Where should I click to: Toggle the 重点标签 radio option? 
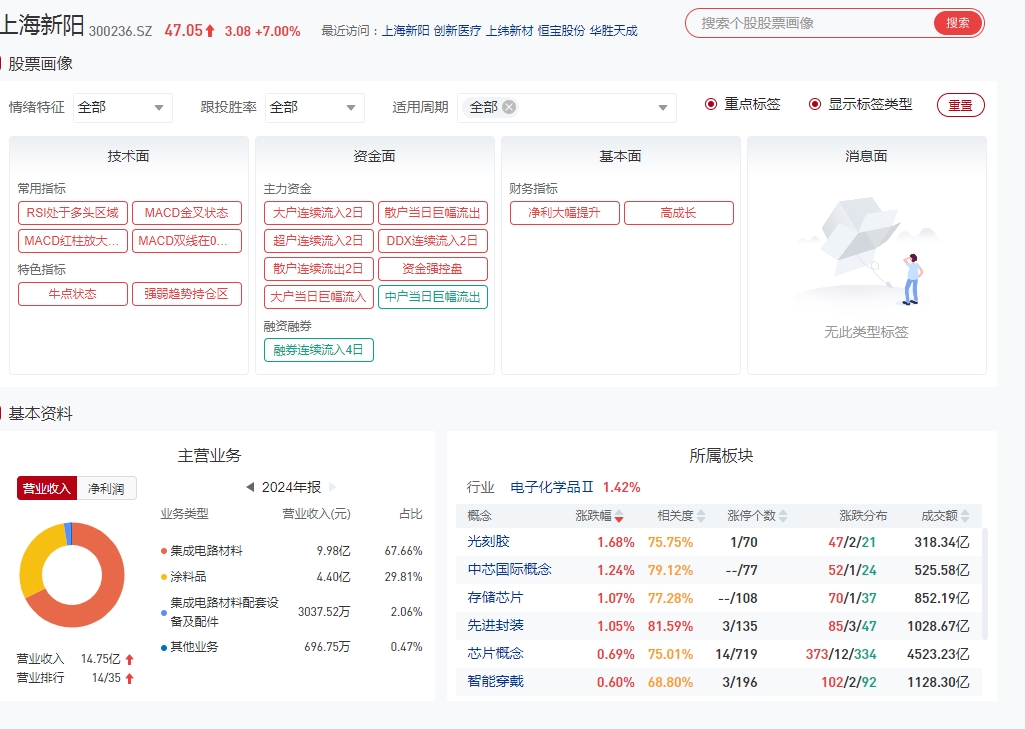[x=711, y=105]
